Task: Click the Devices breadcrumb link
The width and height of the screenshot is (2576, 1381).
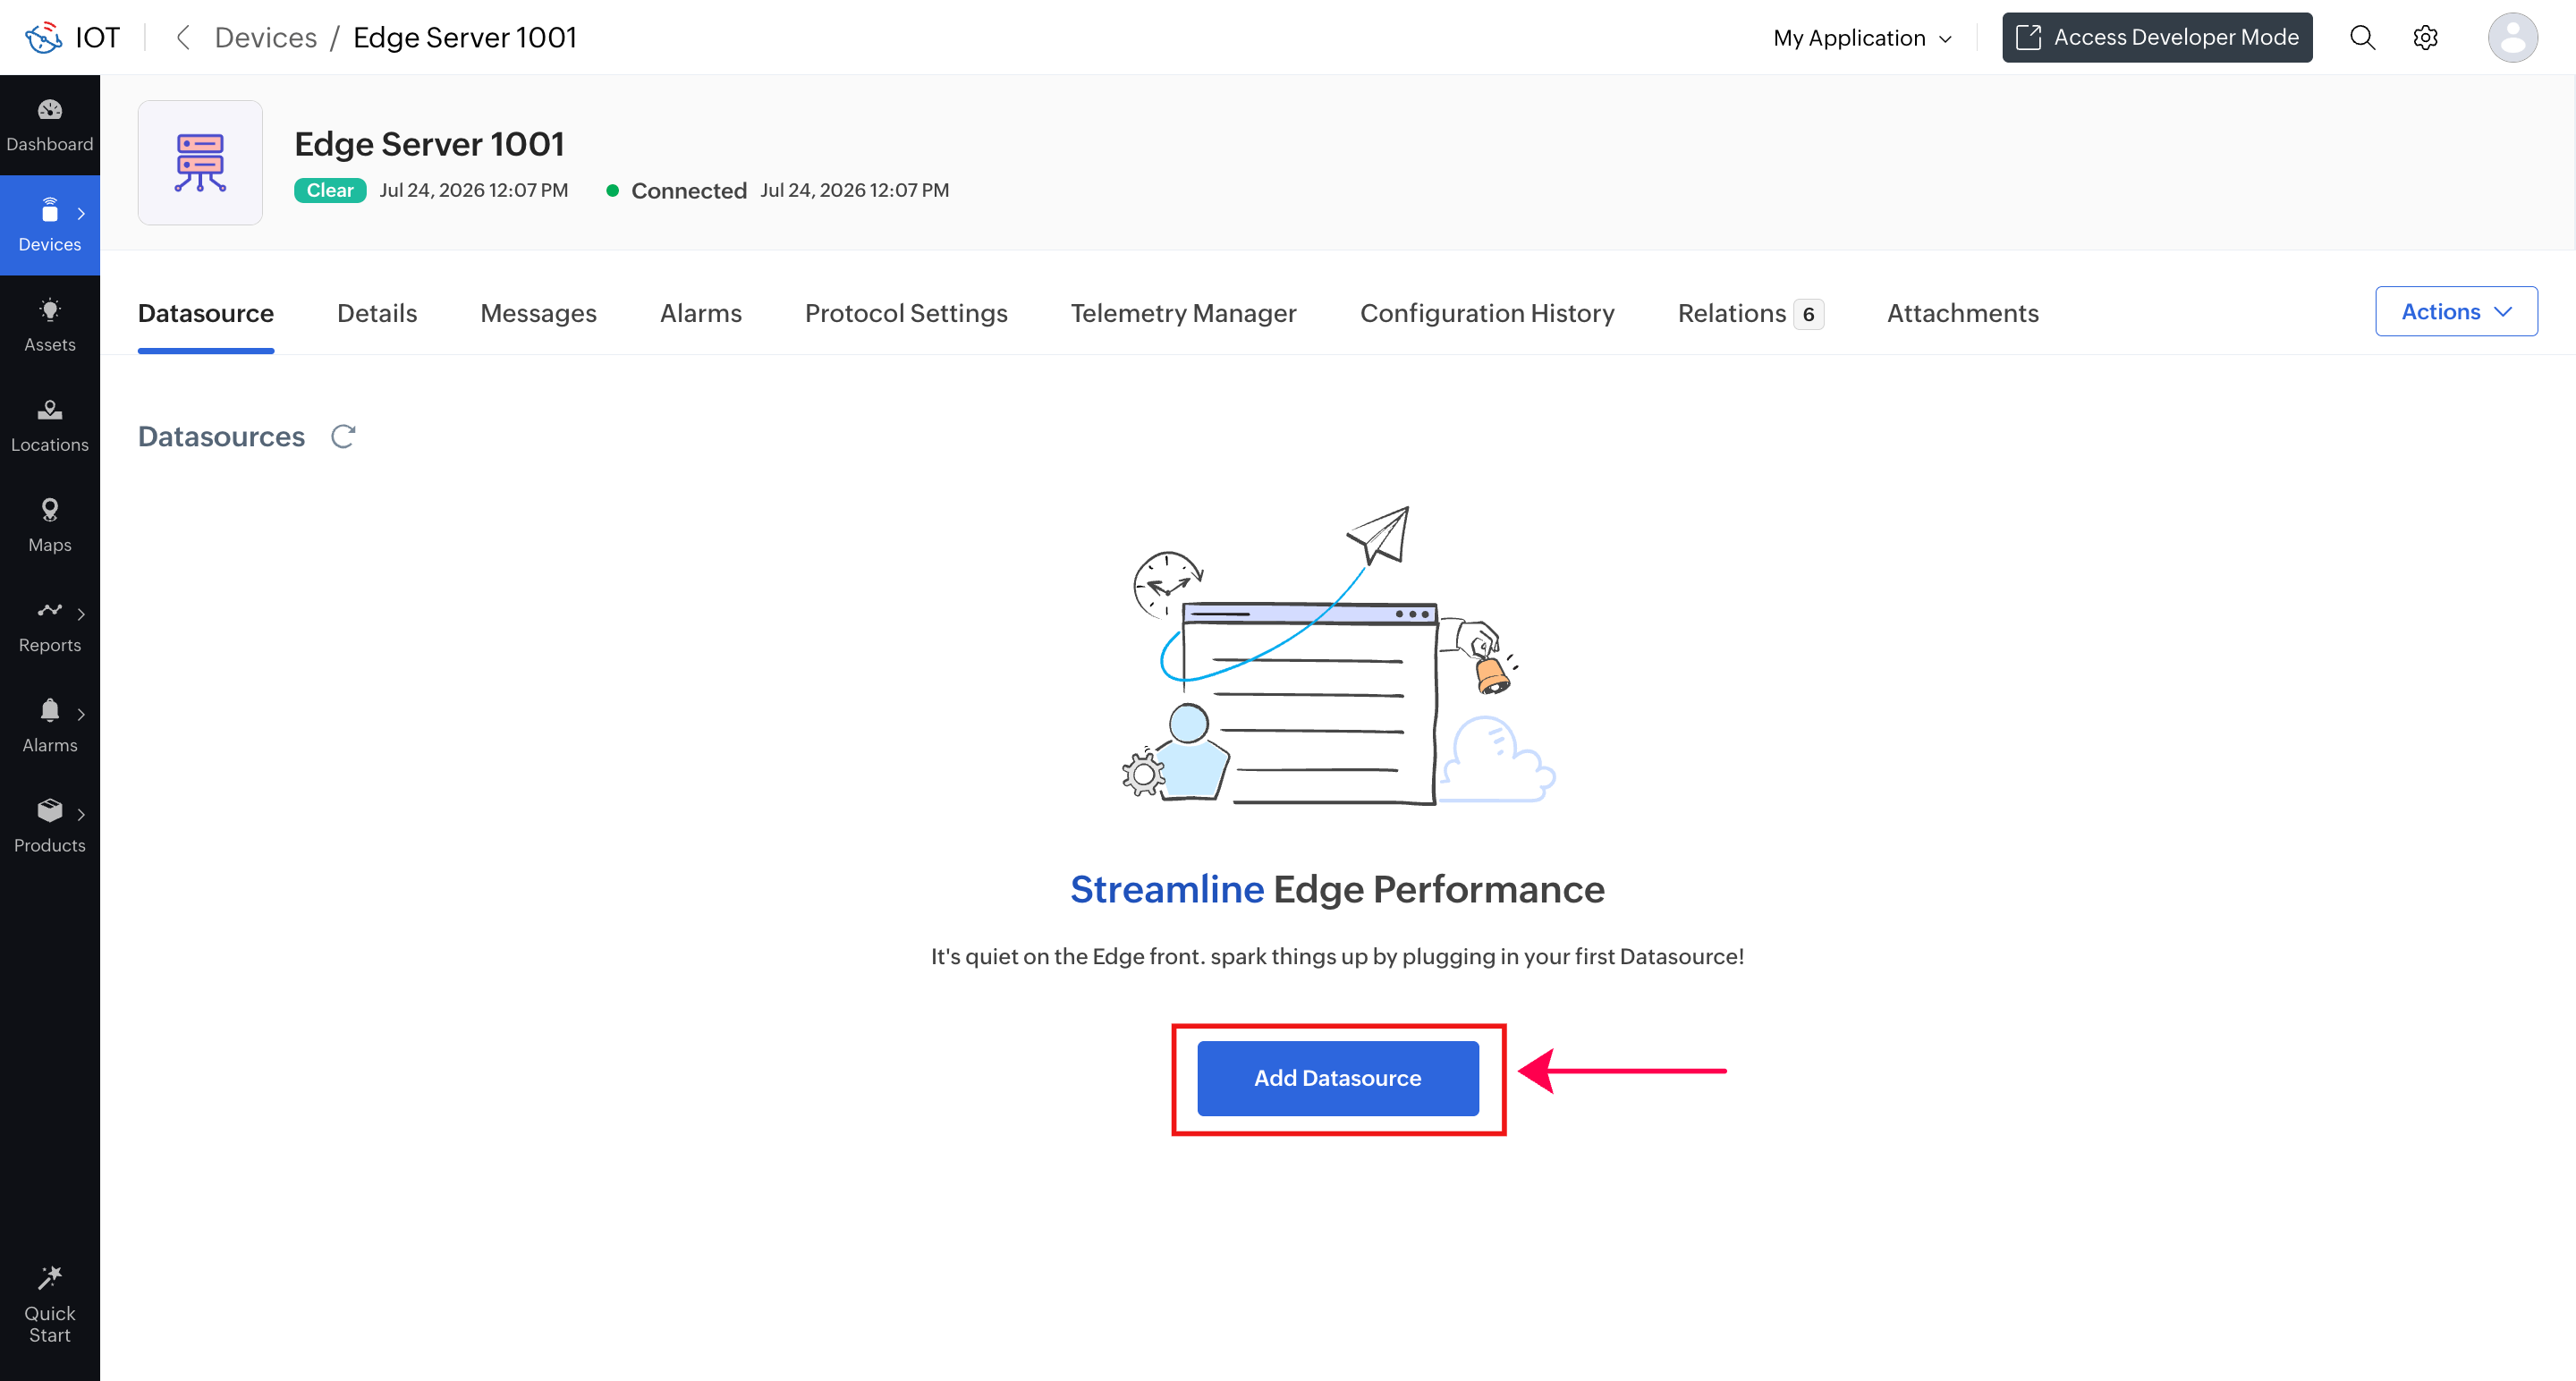Action: (x=266, y=38)
